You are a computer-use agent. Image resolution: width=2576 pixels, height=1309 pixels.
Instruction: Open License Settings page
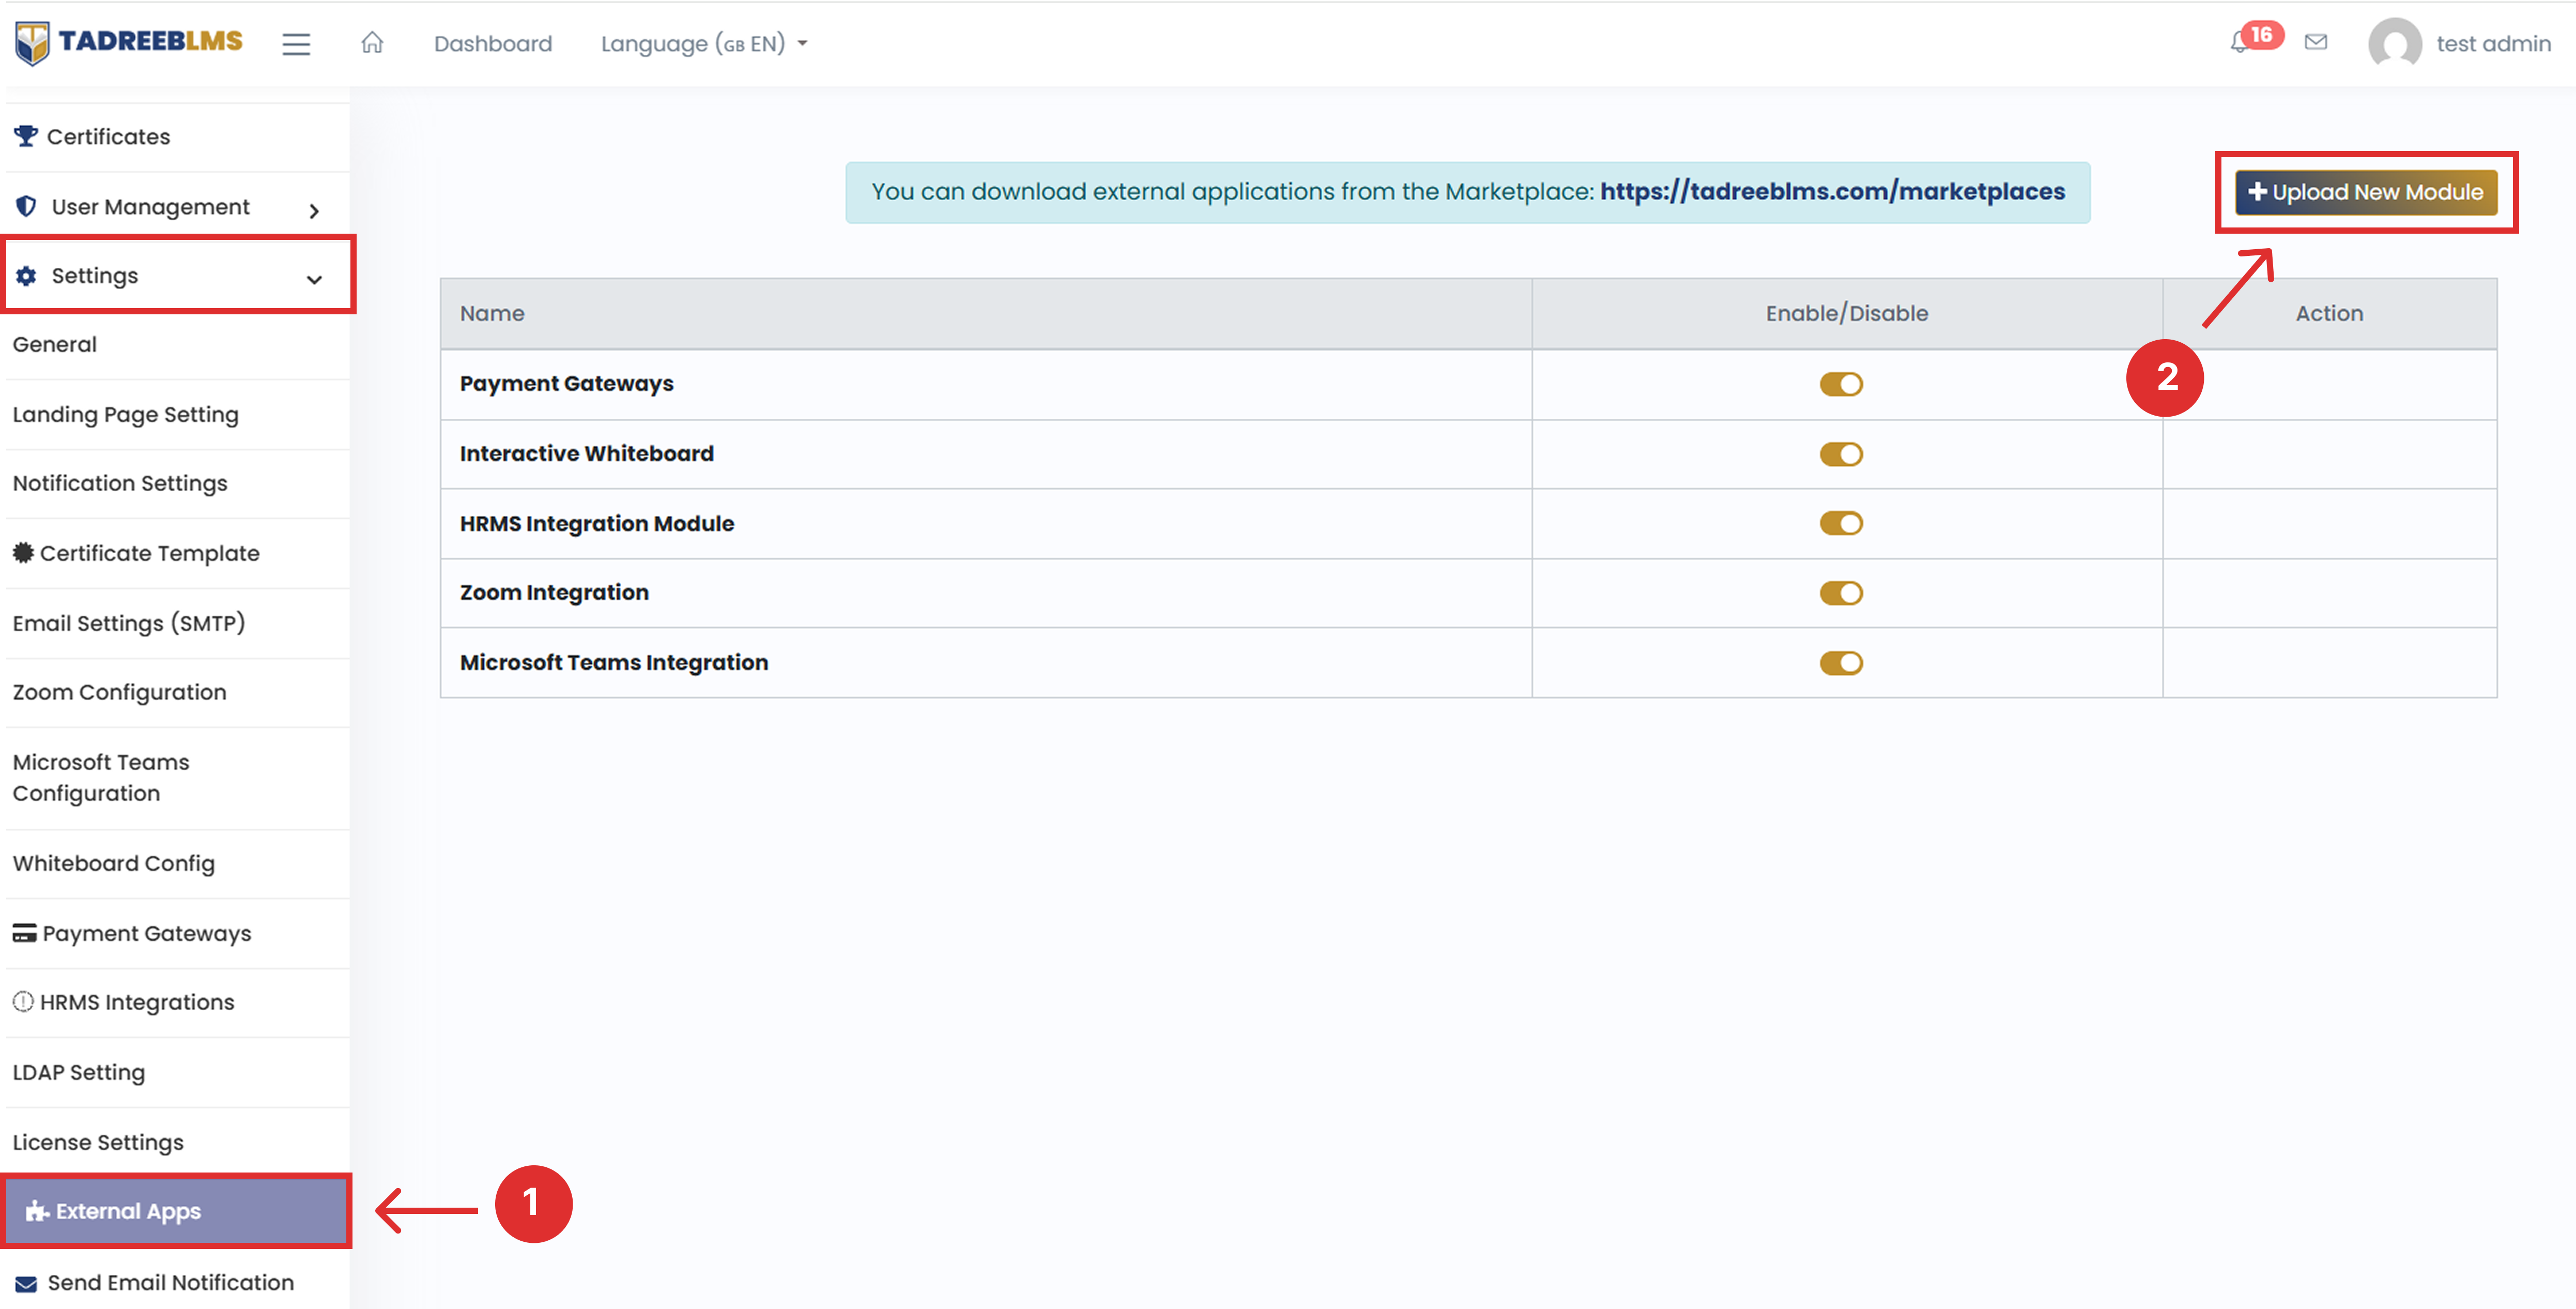(x=98, y=1142)
